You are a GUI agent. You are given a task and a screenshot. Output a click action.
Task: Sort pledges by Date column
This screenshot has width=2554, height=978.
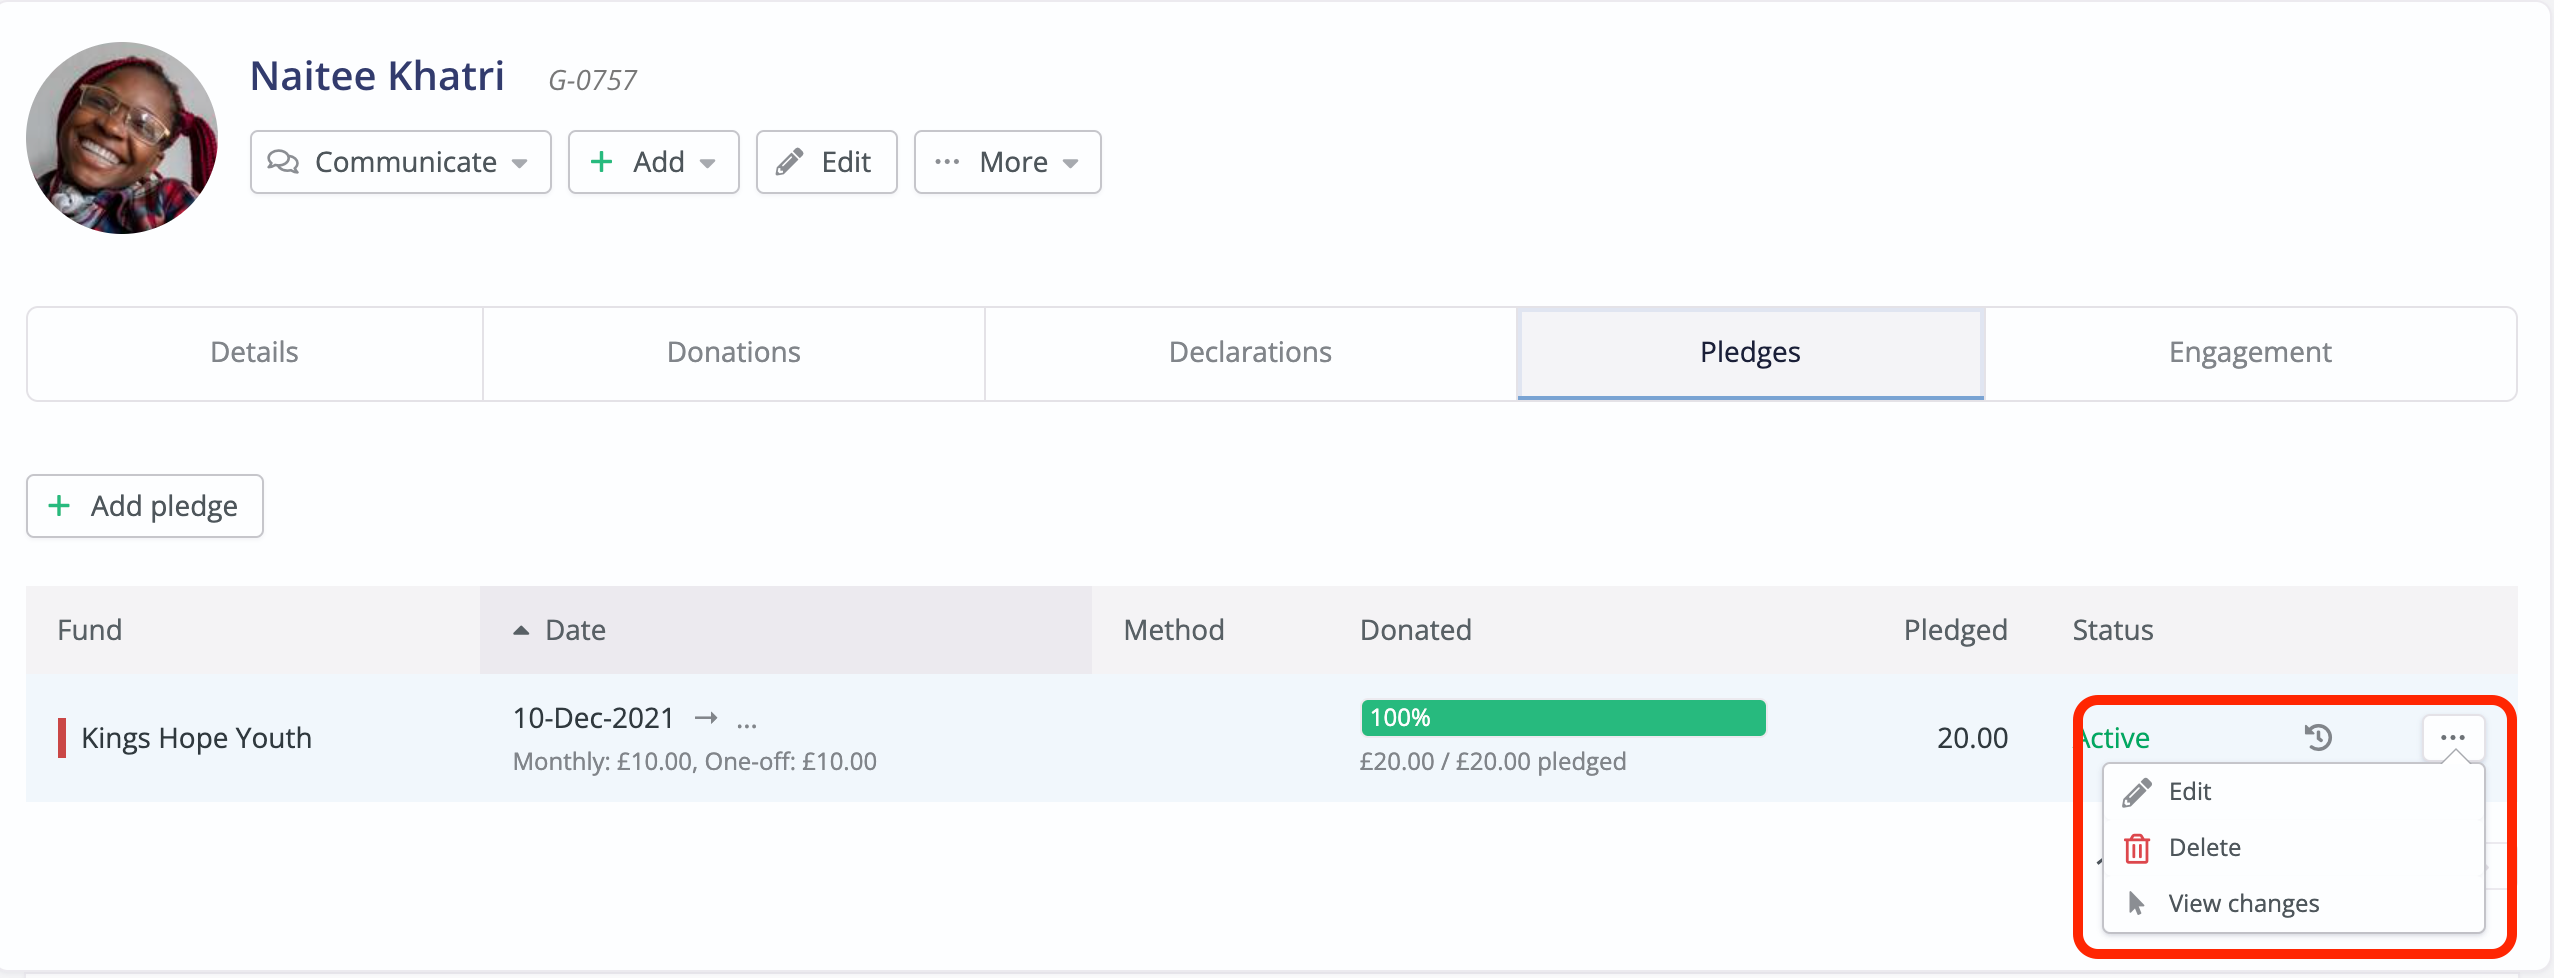click(575, 630)
